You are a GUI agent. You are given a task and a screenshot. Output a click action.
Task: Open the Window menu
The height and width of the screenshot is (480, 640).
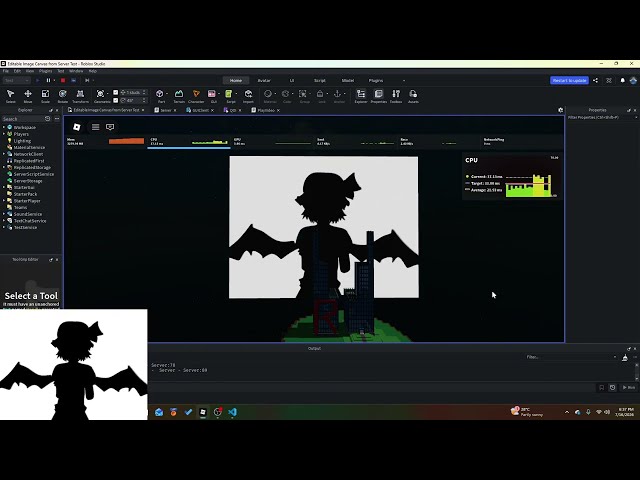[x=76, y=71]
